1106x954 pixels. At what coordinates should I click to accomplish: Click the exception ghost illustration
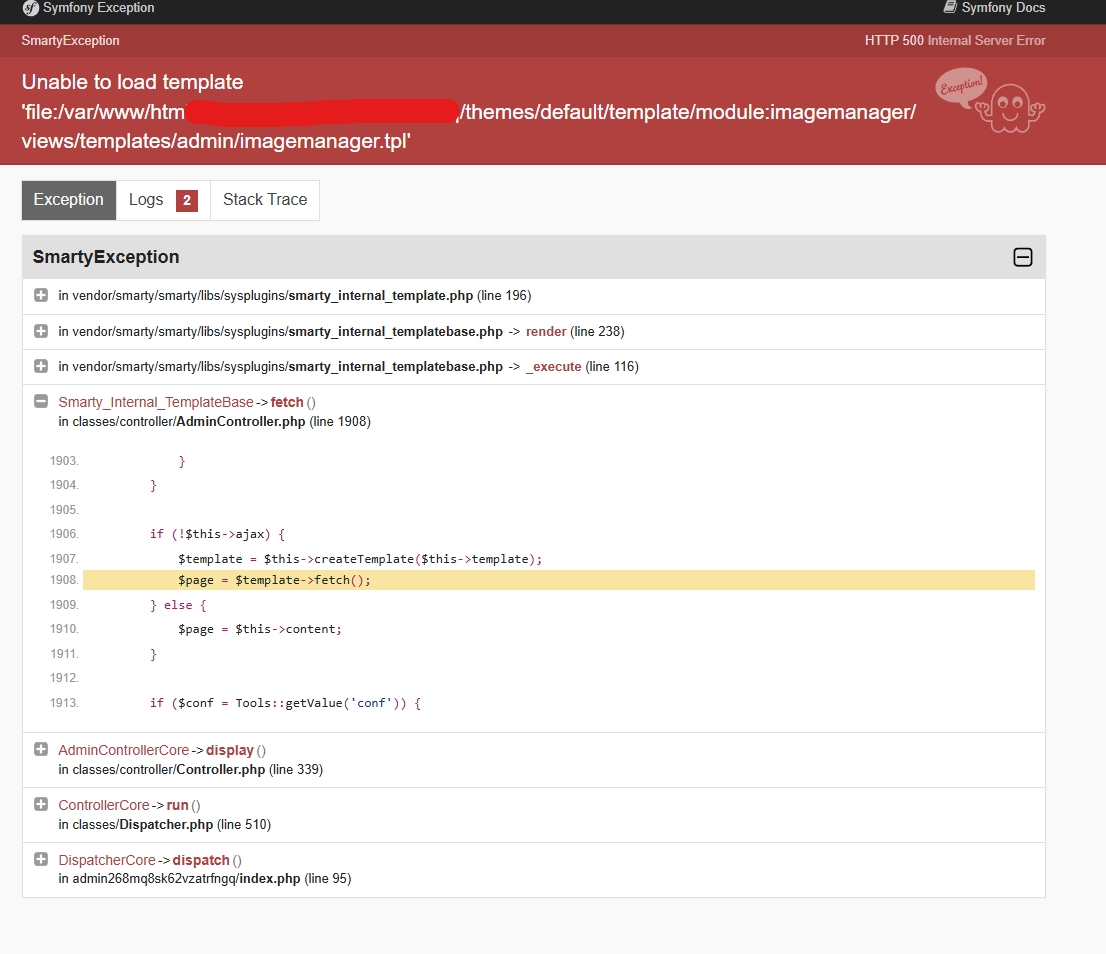pyautogui.click(x=990, y=100)
